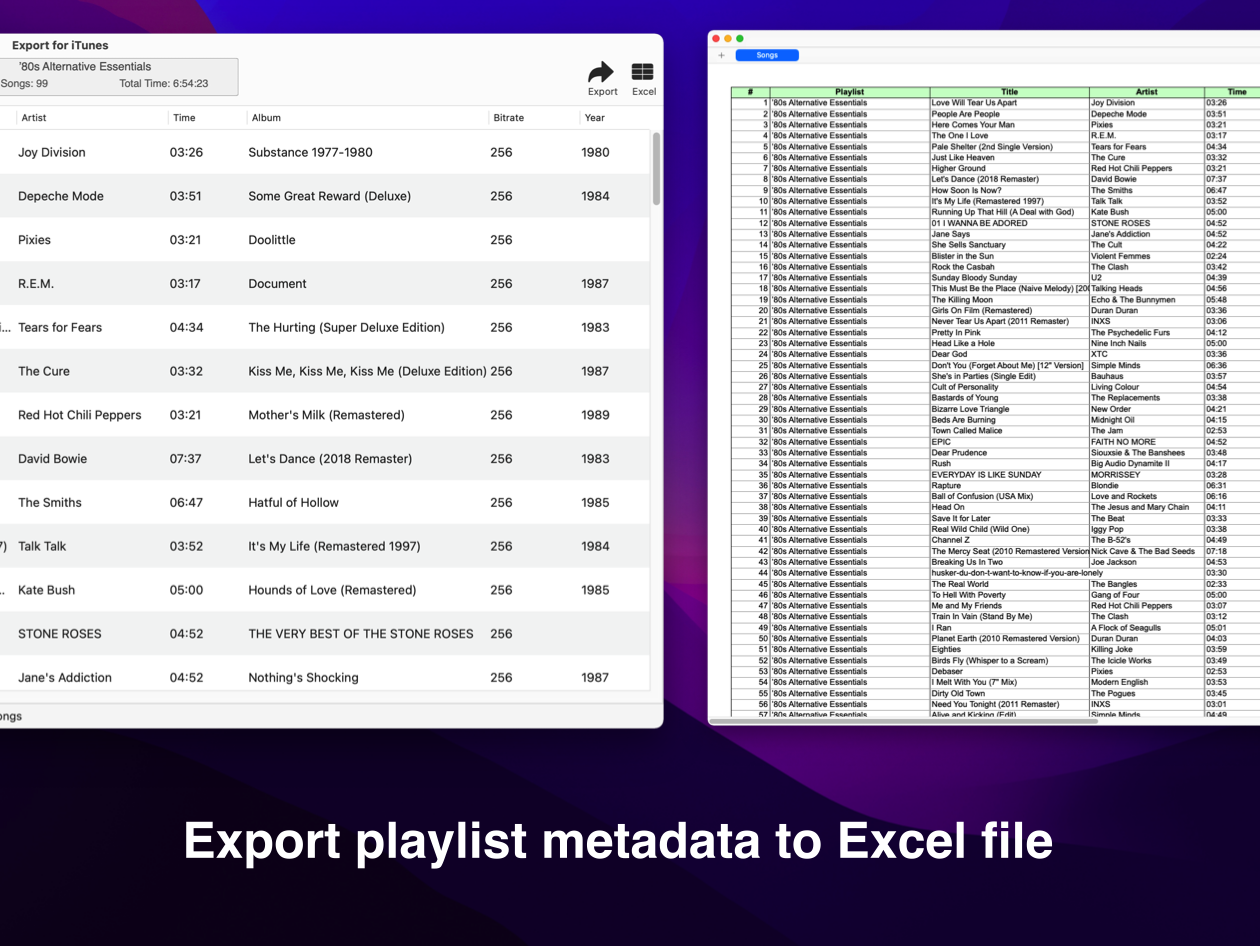Click the Title header cell in spreadsheet
The width and height of the screenshot is (1260, 946).
tap(1009, 92)
